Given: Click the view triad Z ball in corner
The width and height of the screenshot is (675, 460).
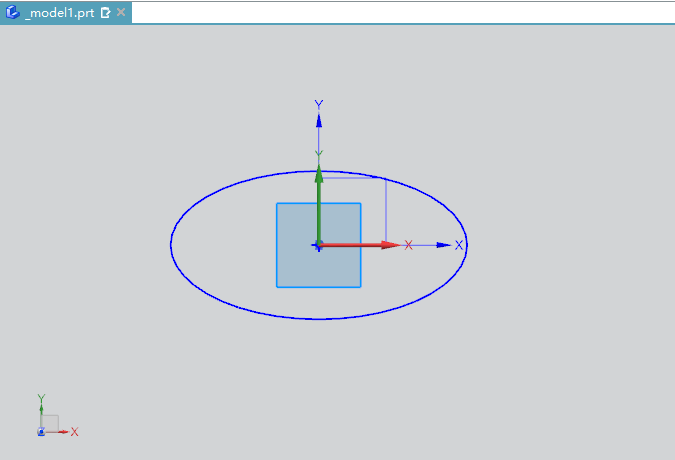Looking at the screenshot, I should (41, 432).
